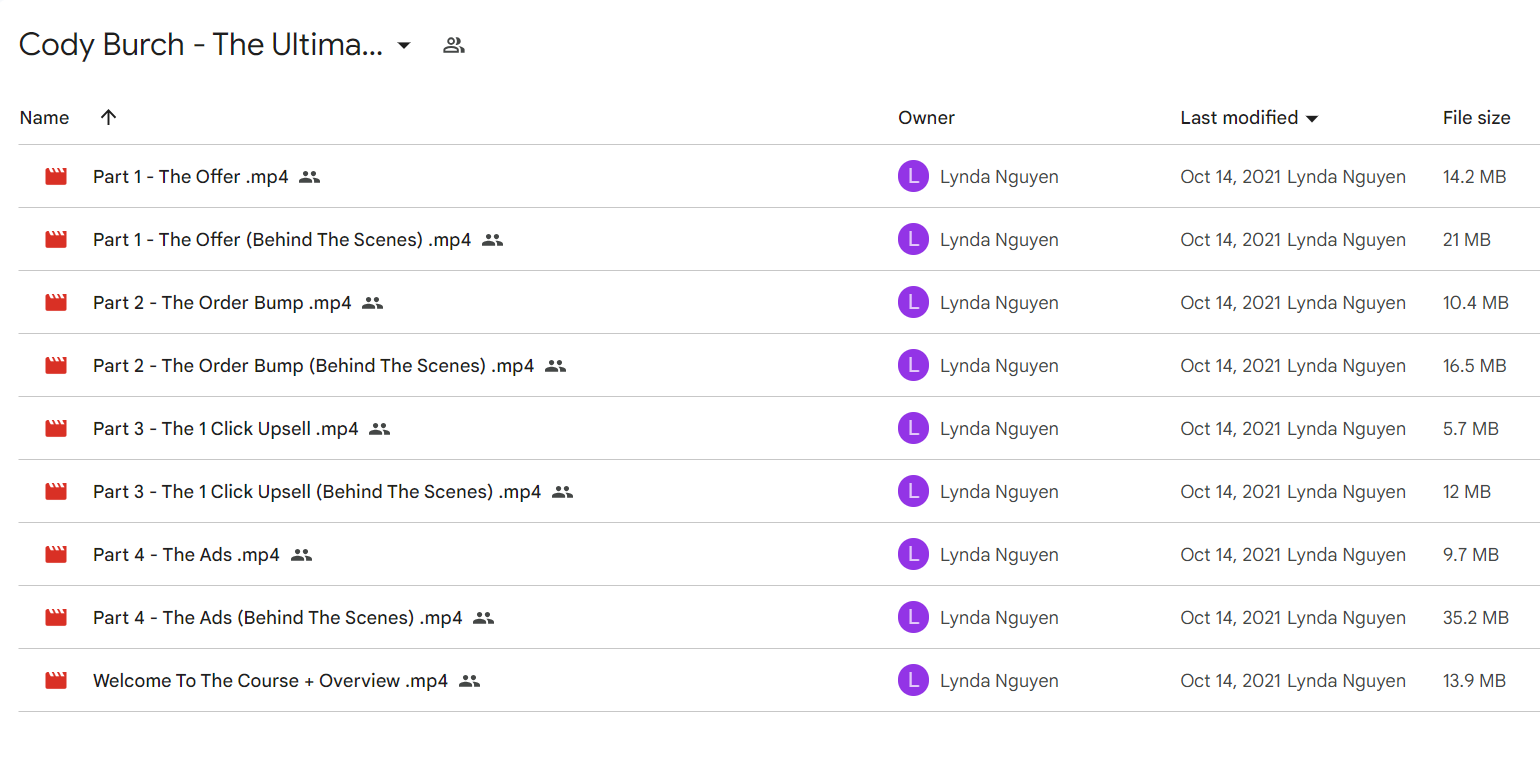
Task: Click the 21 MB file size
Action: coord(1466,240)
